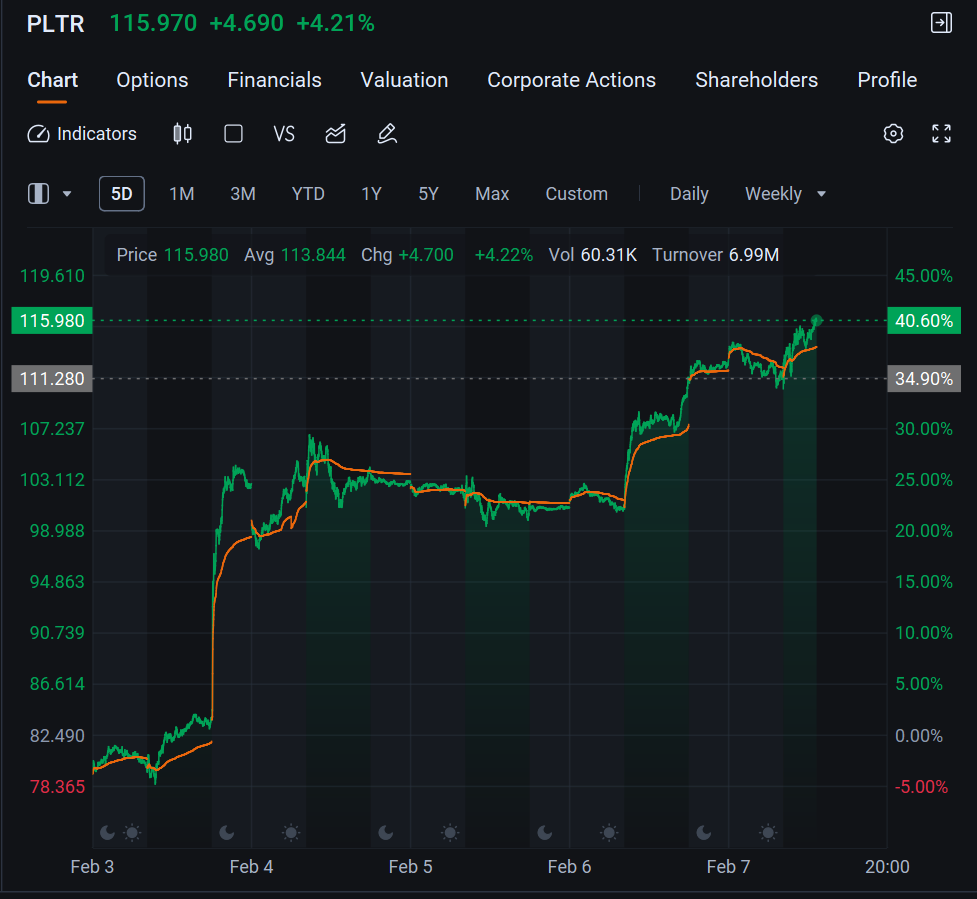The image size is (977, 899).
Task: Choose the Custom date range
Action: (577, 194)
